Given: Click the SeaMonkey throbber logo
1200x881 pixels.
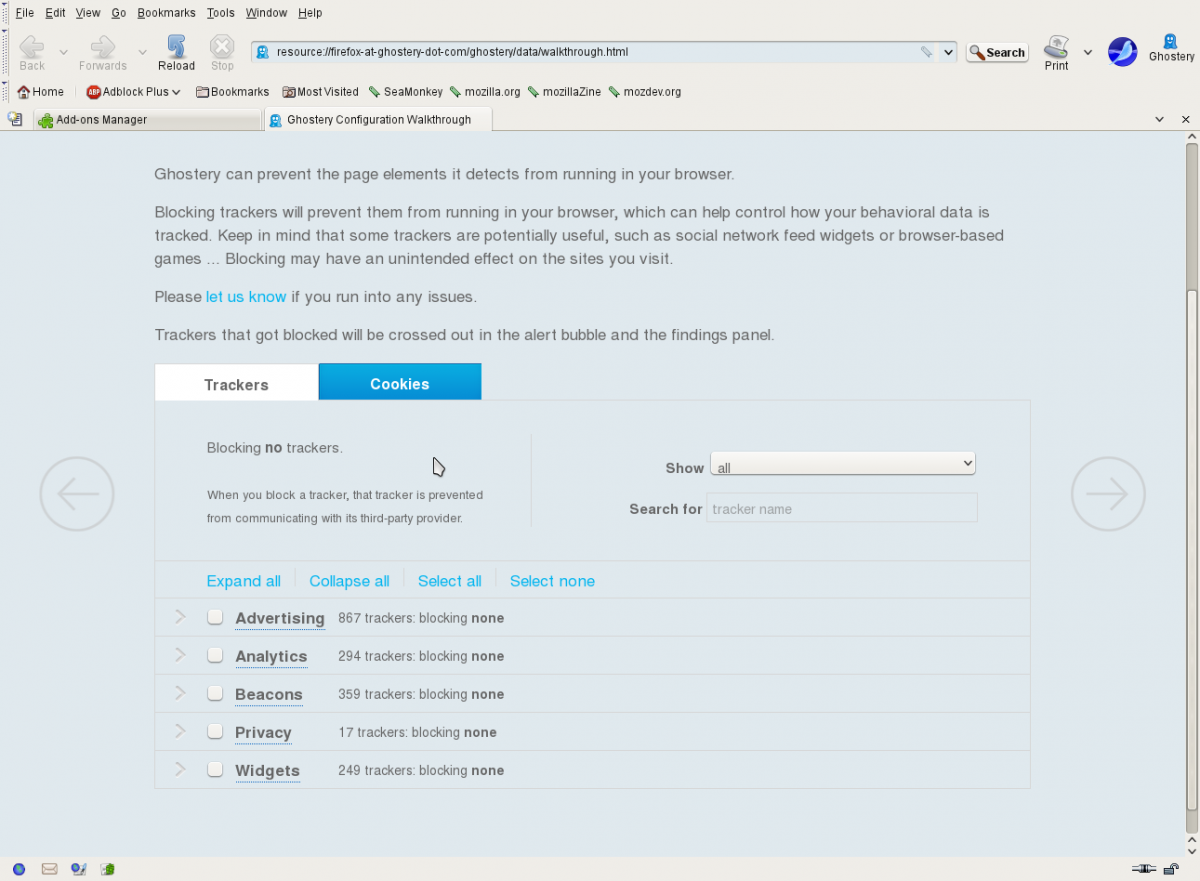Looking at the screenshot, I should click(x=1122, y=52).
